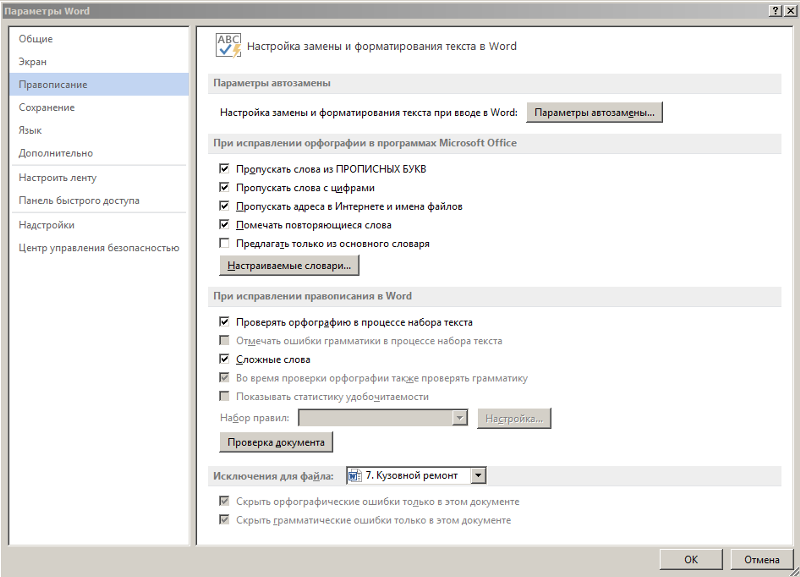
Task: Toggle Сложные слова checkbox
Action: (224, 359)
